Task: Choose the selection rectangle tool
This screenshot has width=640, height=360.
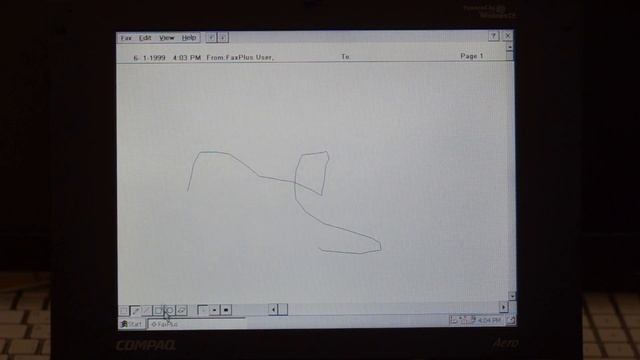Action: 124,311
